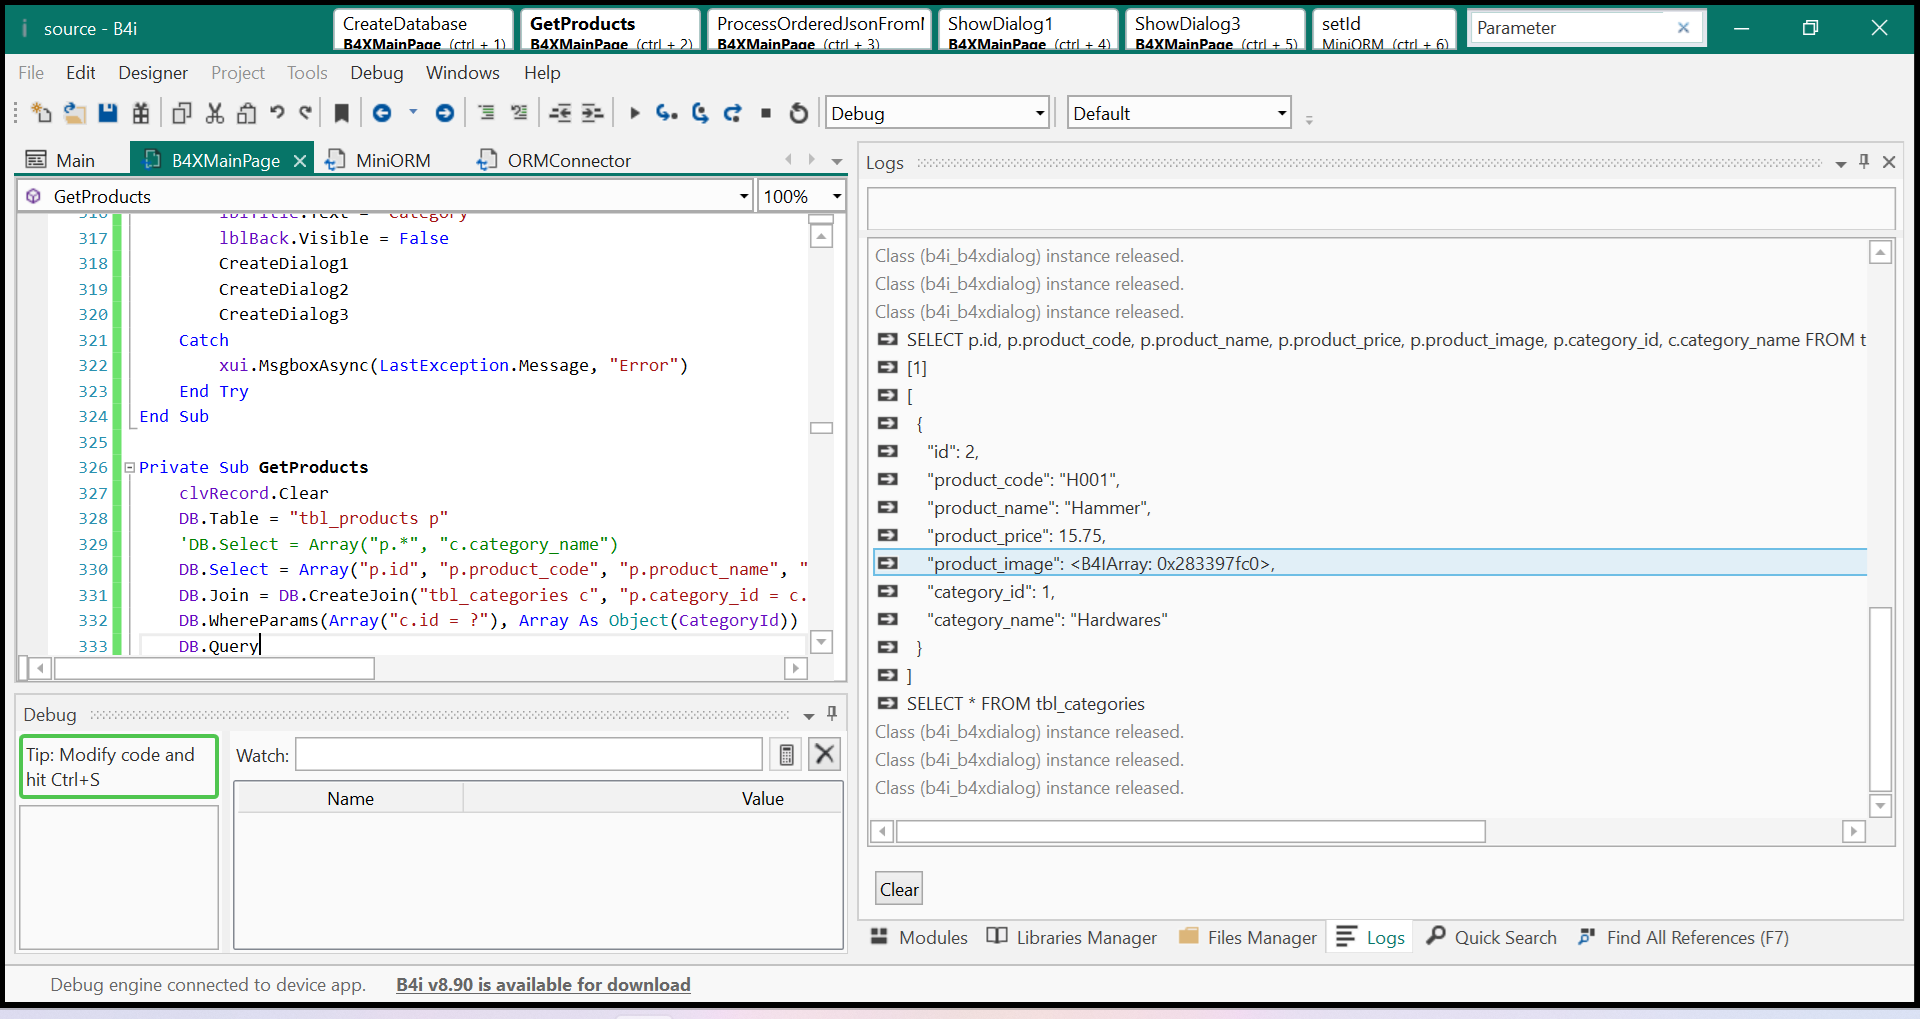Navigate backward with the blue left arrow
1920x1019 pixels.
pyautogui.click(x=382, y=113)
